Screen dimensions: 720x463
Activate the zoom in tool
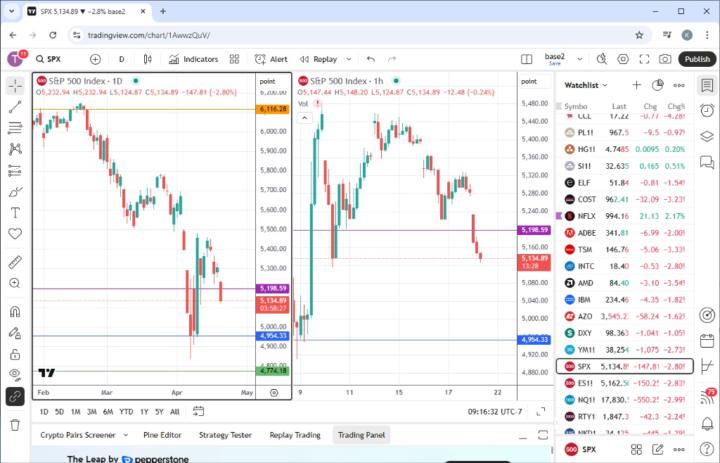point(15,283)
